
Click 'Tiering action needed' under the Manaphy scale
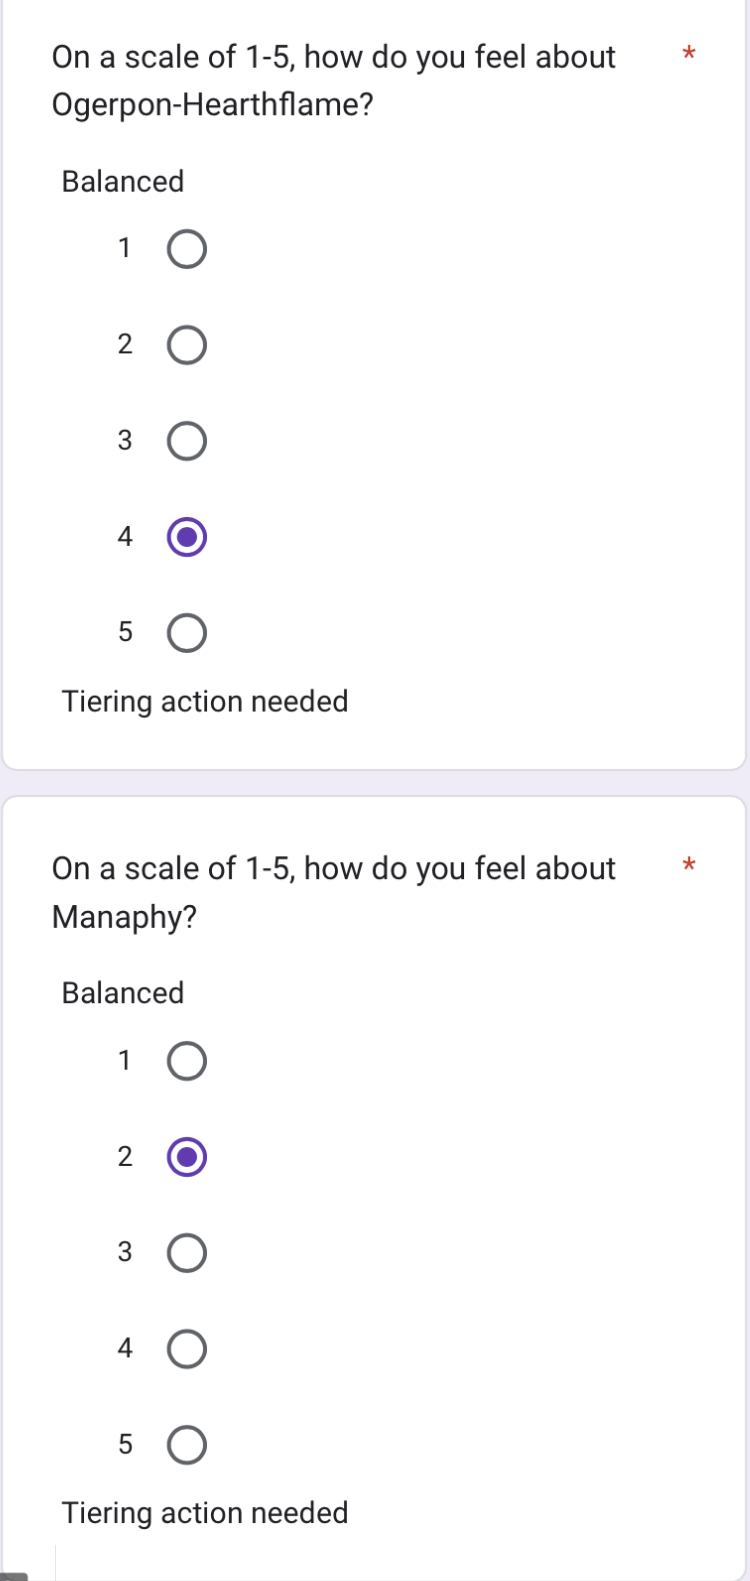pyautogui.click(x=205, y=1513)
